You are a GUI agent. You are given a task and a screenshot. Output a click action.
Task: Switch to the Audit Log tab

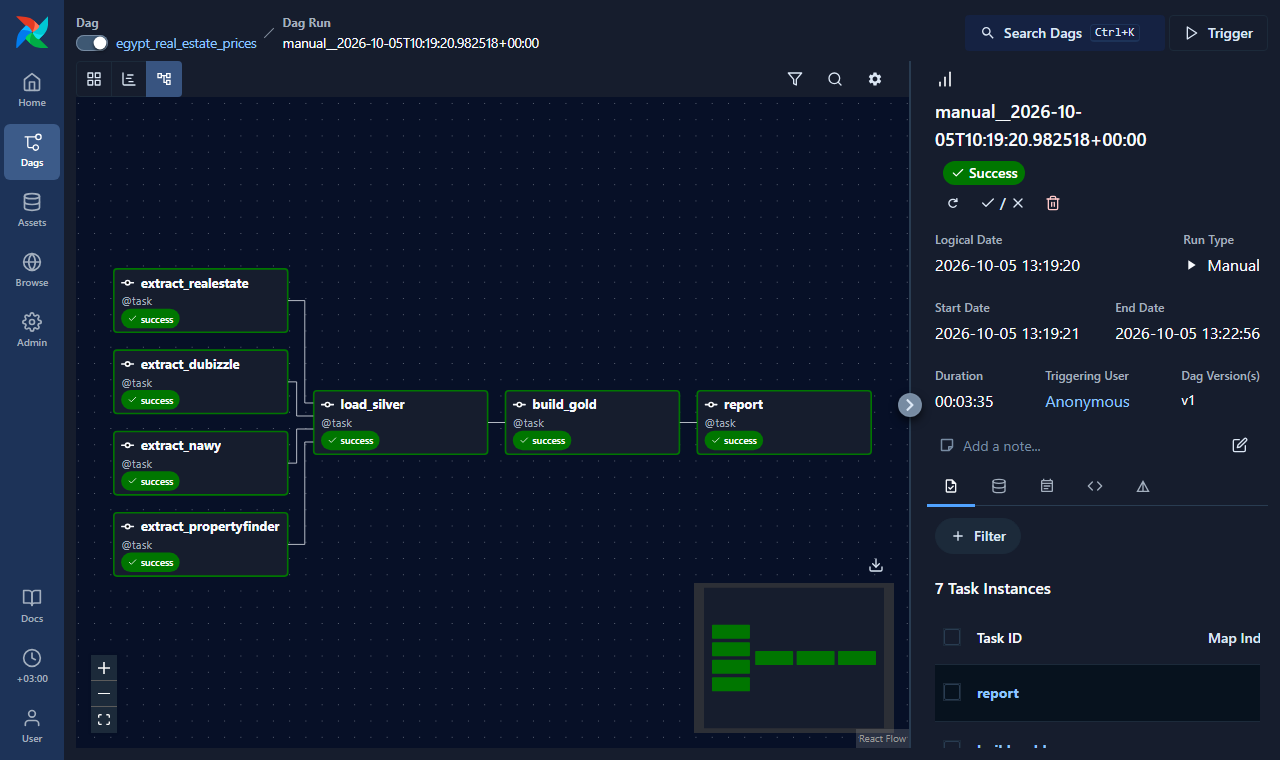pos(1047,486)
